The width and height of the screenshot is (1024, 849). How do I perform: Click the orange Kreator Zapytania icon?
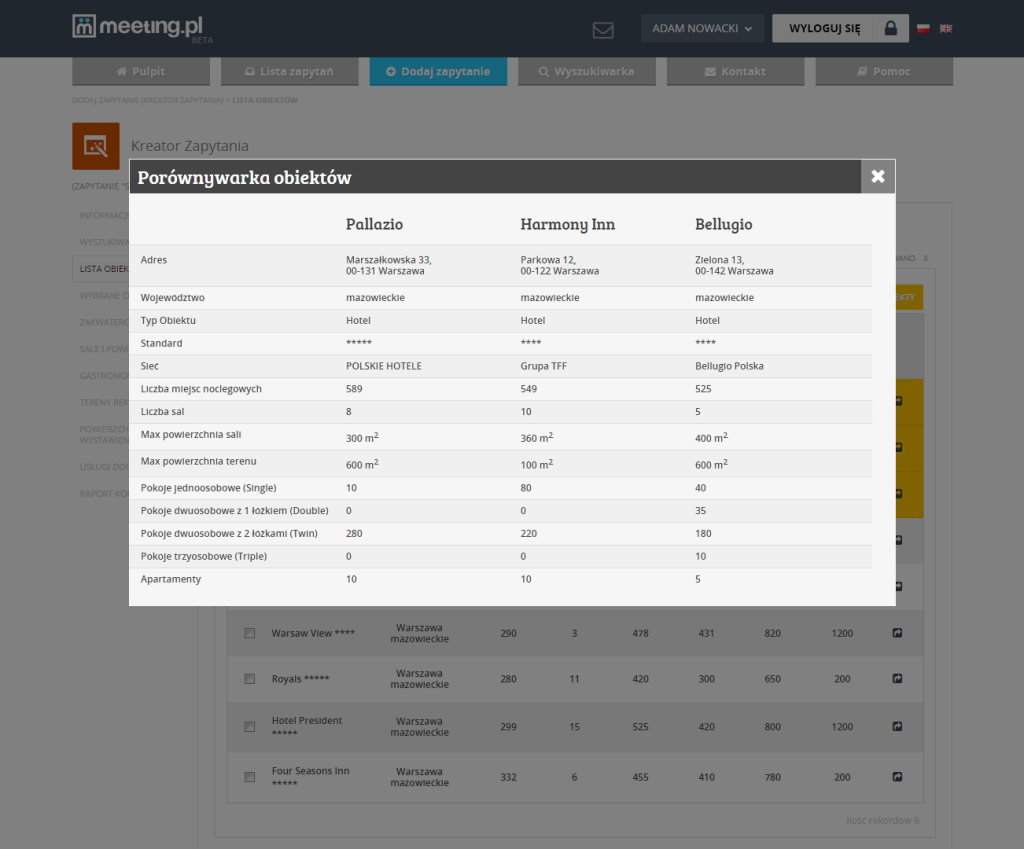pos(96,146)
